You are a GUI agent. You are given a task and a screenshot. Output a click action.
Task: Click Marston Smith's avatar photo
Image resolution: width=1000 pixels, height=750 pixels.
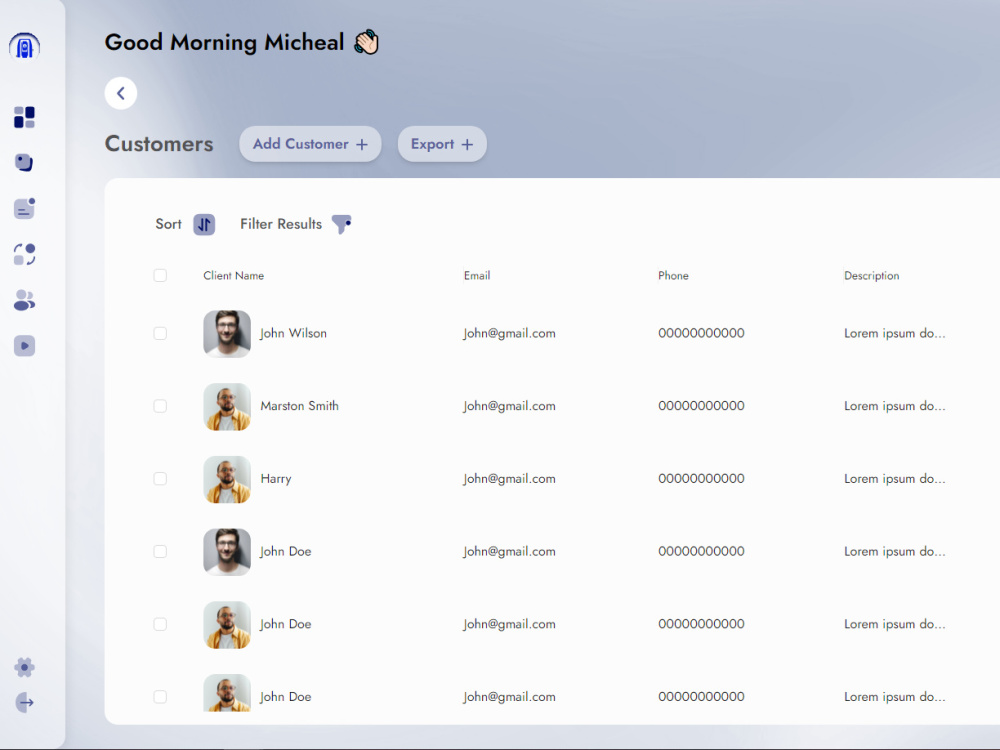pos(227,406)
